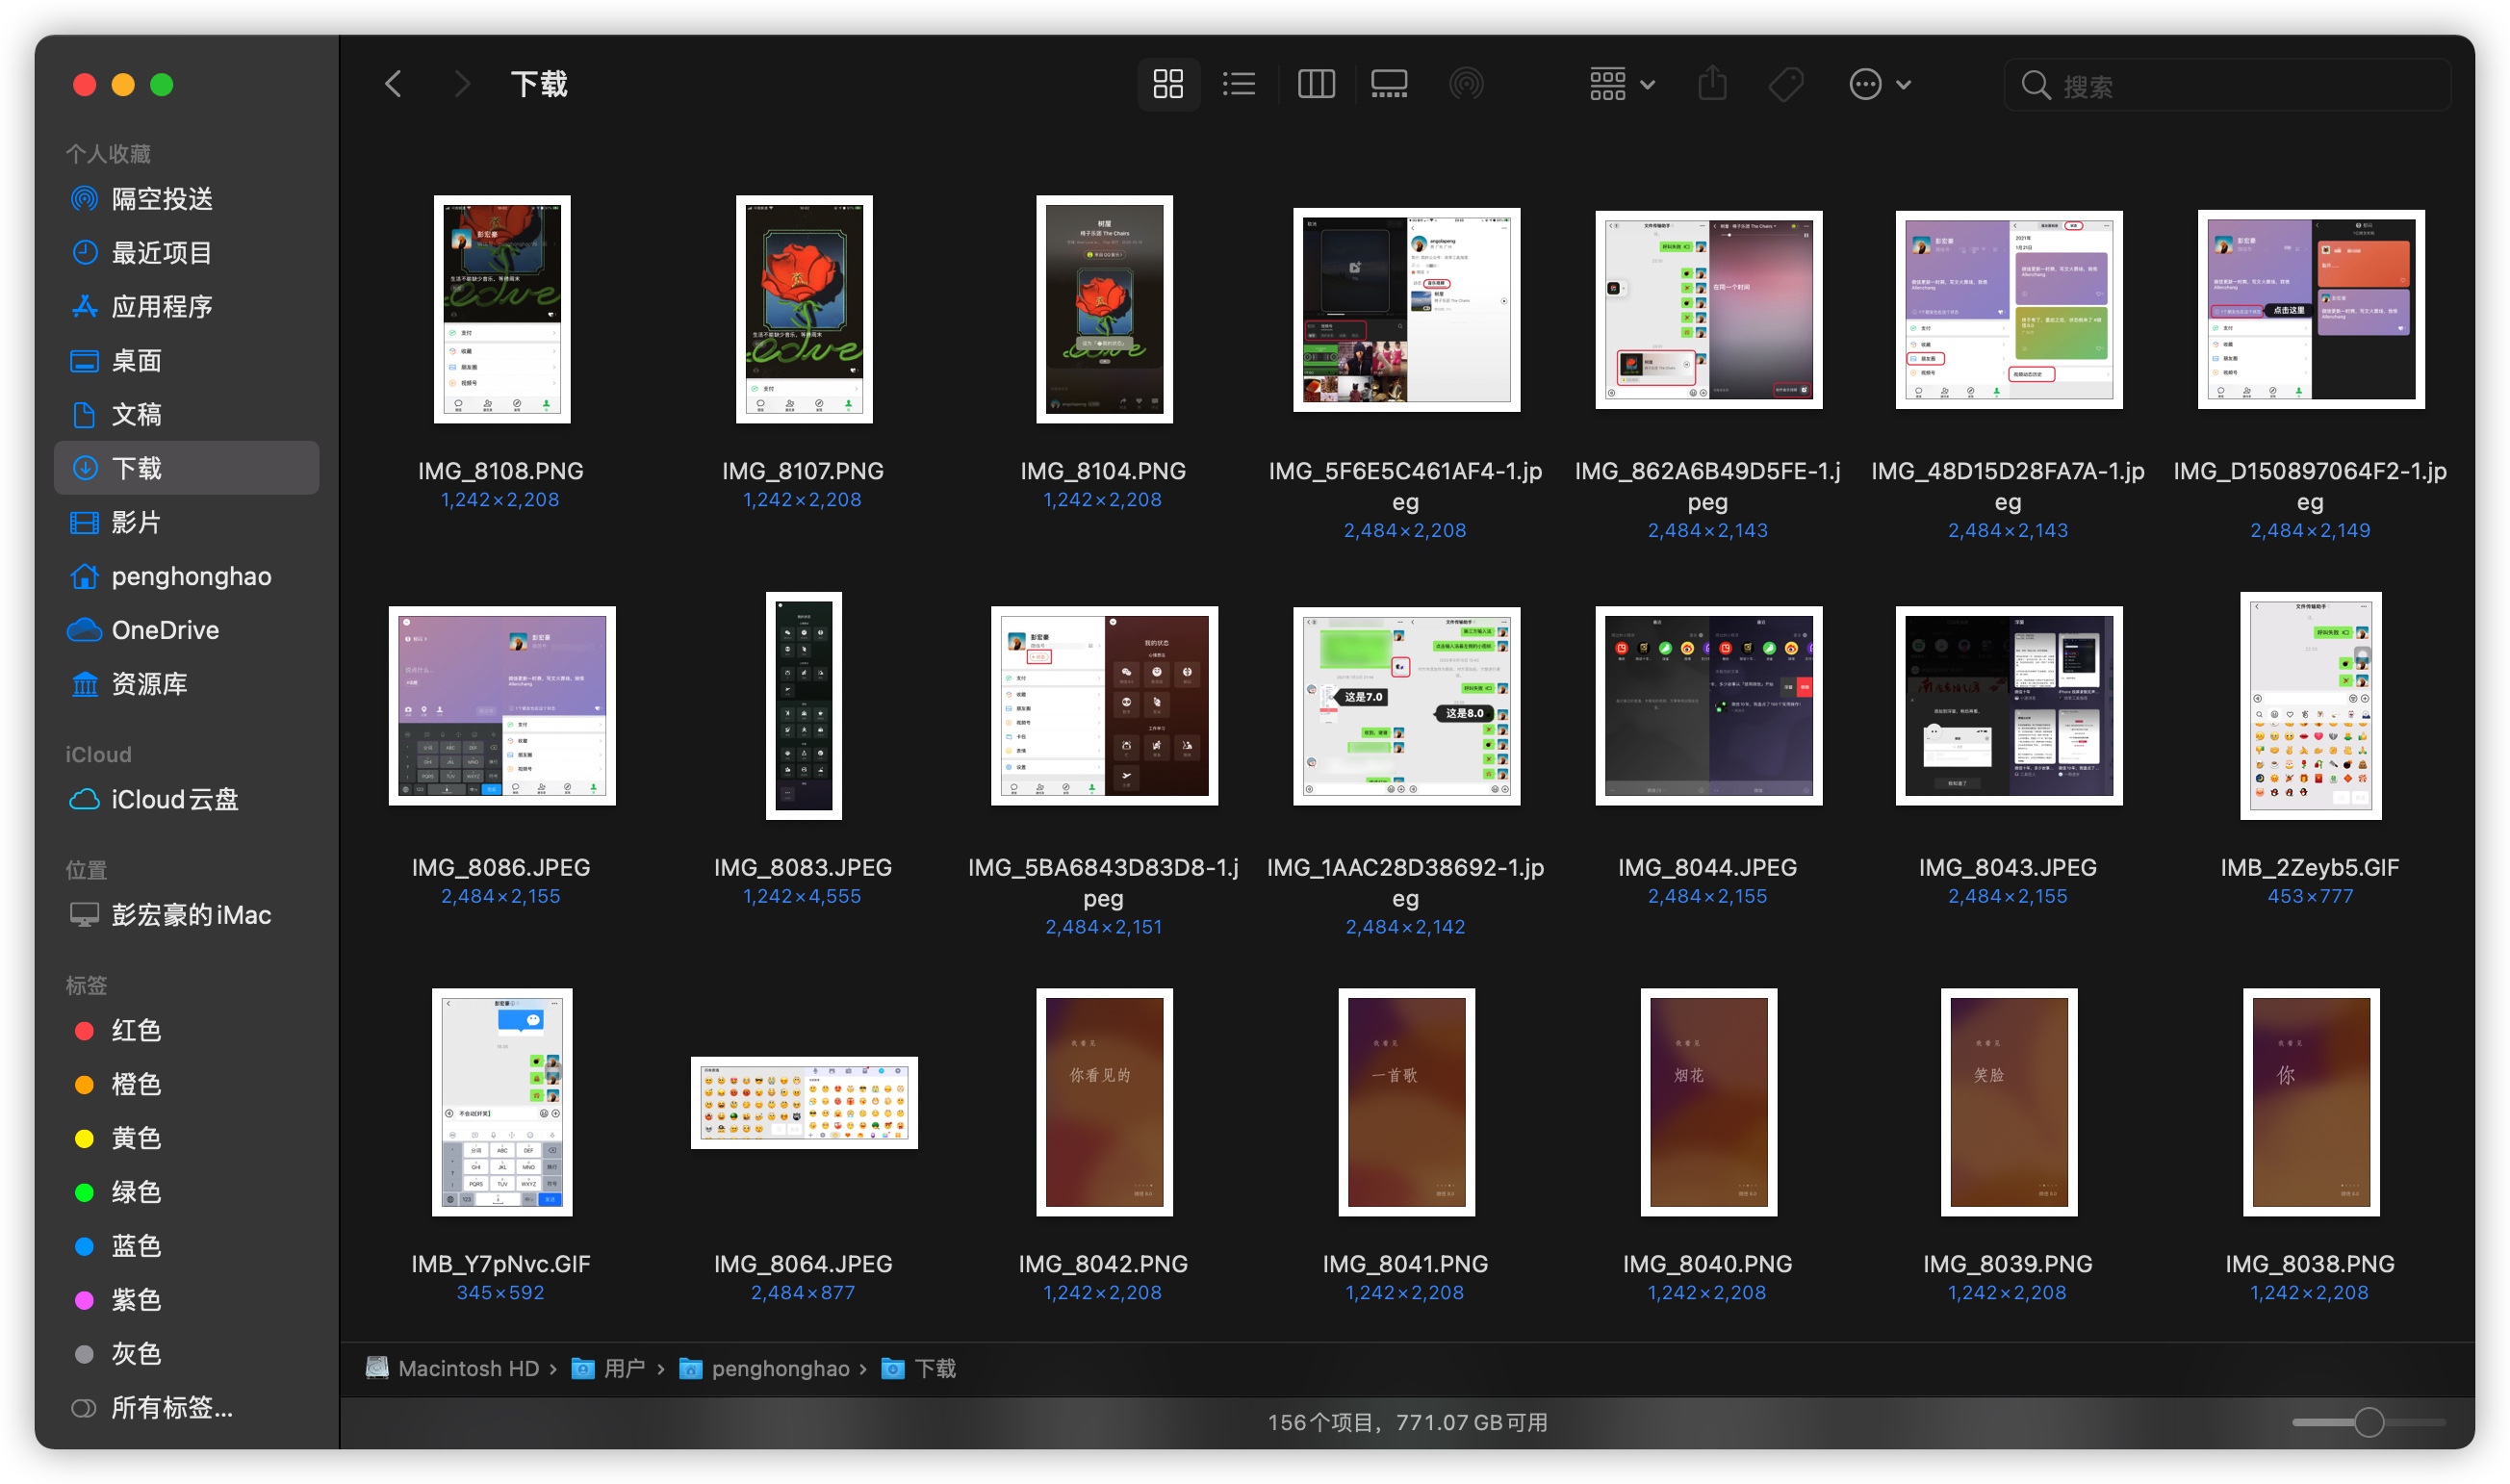Click the tag/label icon
This screenshot has height=1484, width=2510.
[1787, 83]
